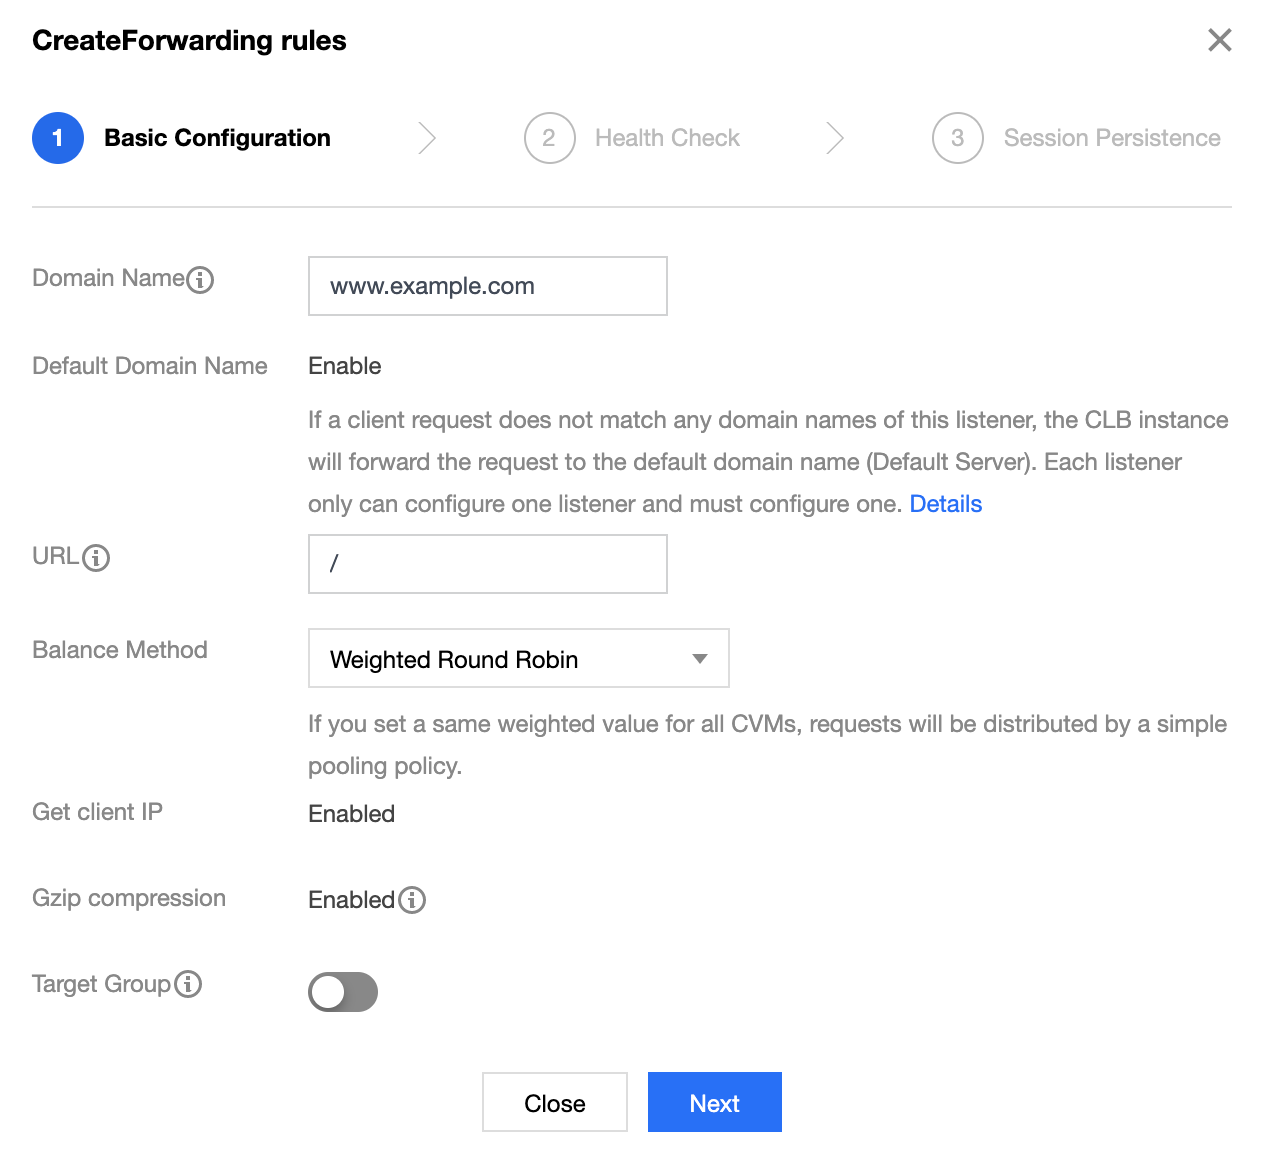Click the Domain Name input field
Viewport: 1262px width, 1158px height.
tap(487, 286)
